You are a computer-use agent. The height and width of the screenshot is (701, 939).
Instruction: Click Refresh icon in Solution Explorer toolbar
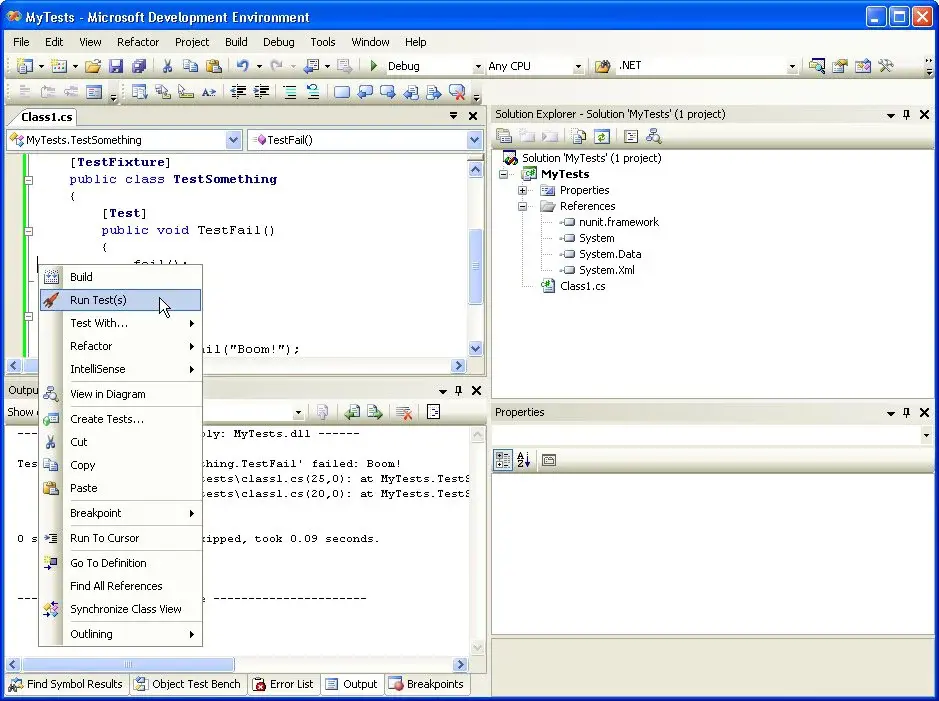[x=602, y=136]
